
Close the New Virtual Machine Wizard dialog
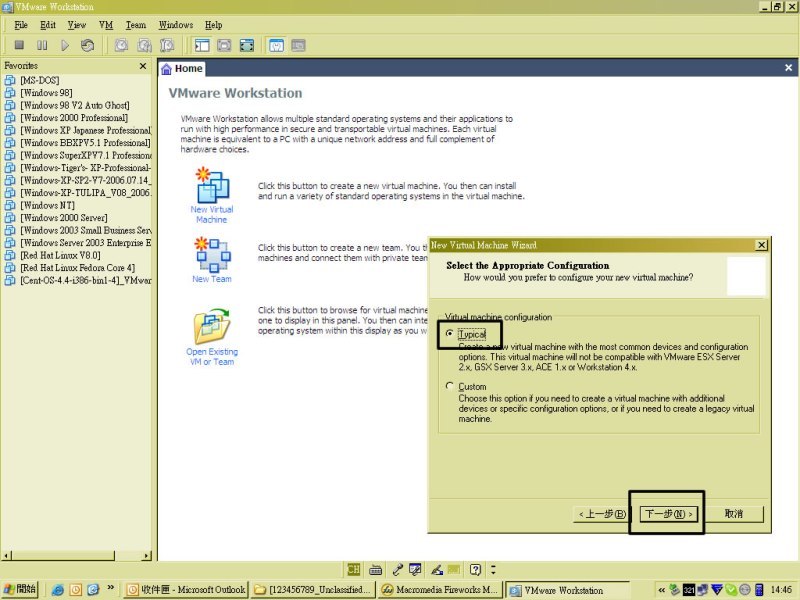tap(761, 245)
